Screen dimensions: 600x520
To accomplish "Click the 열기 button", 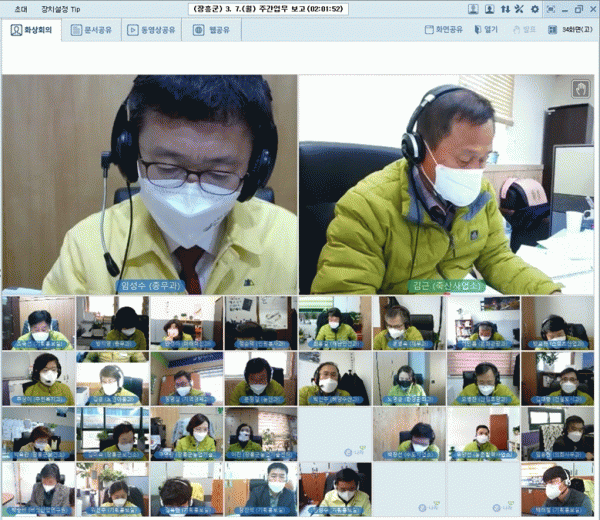I will point(485,30).
